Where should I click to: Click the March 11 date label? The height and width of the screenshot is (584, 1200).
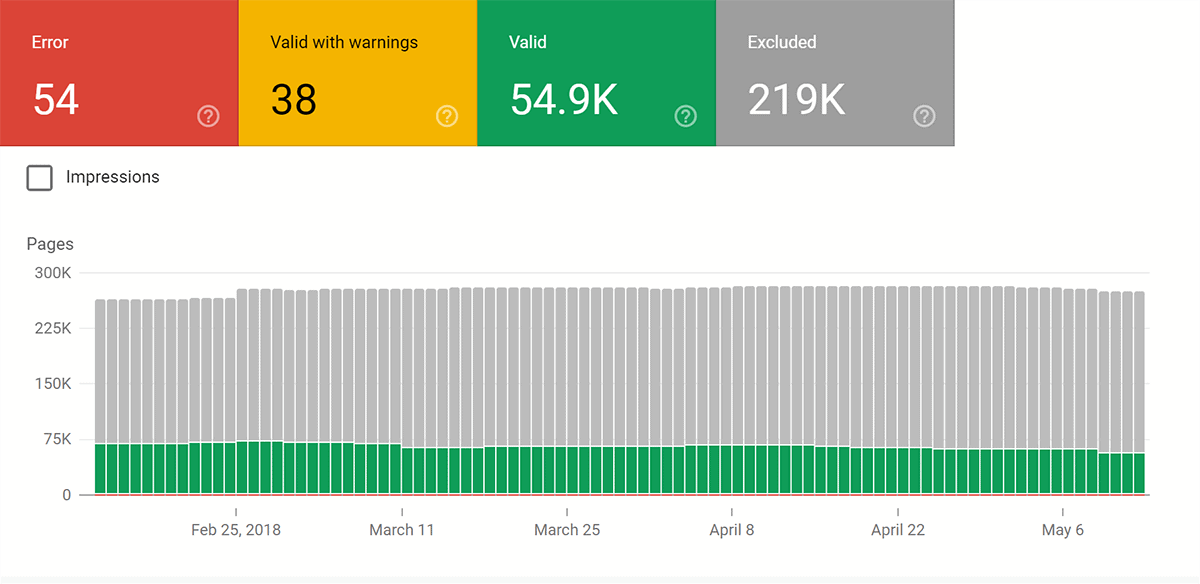pos(402,530)
